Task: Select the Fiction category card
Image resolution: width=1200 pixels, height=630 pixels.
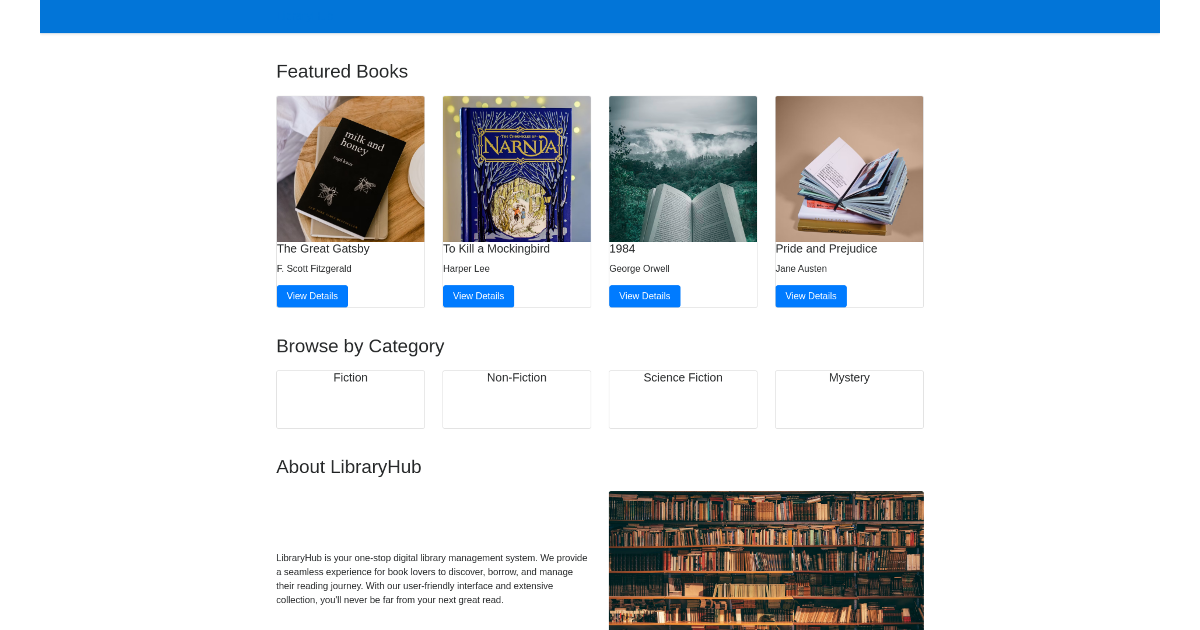Action: coord(350,399)
